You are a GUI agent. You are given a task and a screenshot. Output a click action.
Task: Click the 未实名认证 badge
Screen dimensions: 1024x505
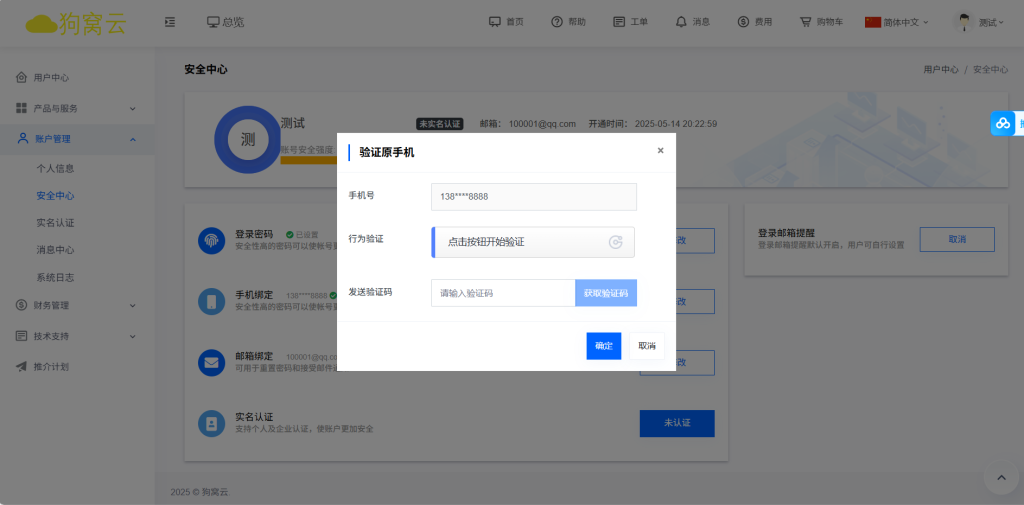click(440, 124)
